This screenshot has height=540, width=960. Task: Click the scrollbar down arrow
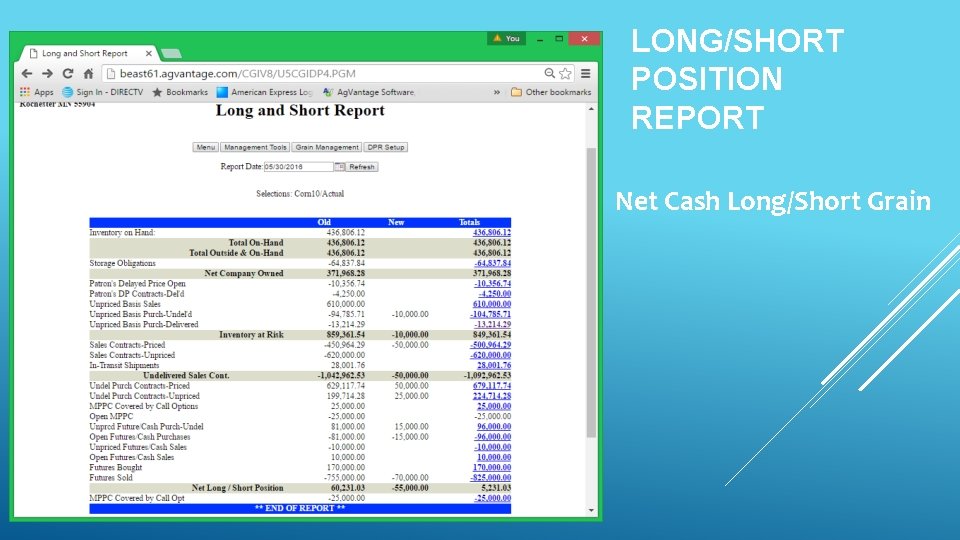(x=591, y=510)
